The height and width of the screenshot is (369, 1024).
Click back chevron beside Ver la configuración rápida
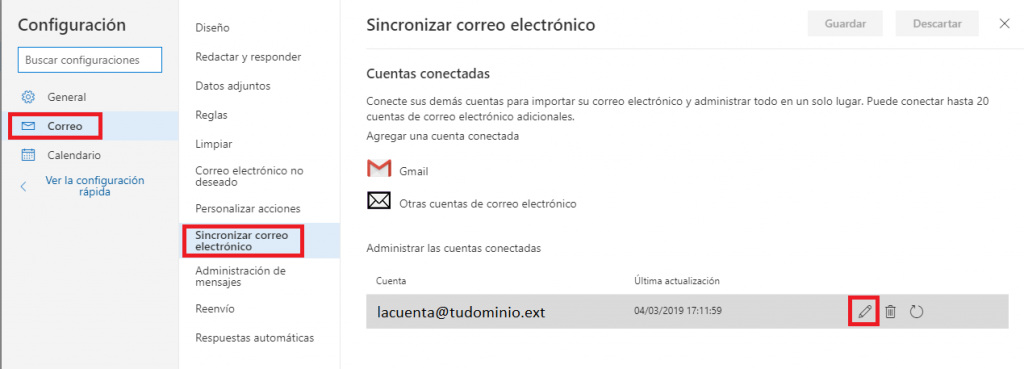(24, 187)
